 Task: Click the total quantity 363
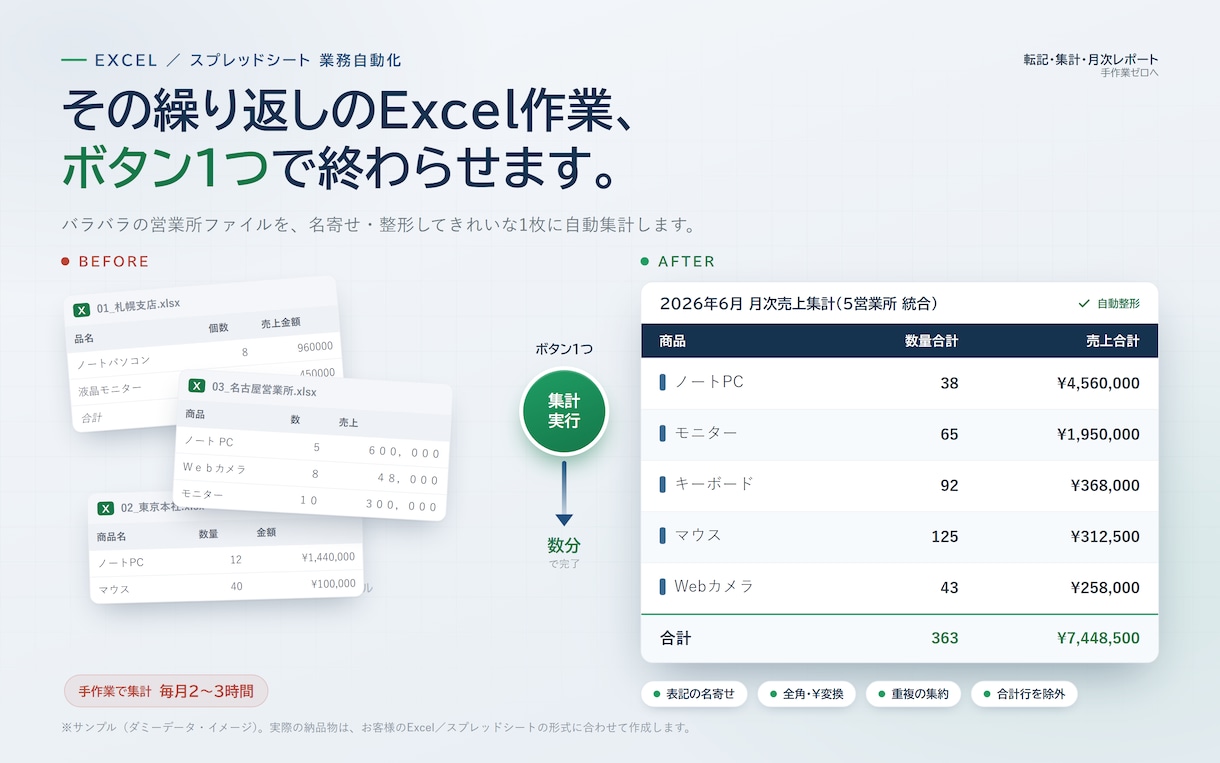tap(945, 638)
